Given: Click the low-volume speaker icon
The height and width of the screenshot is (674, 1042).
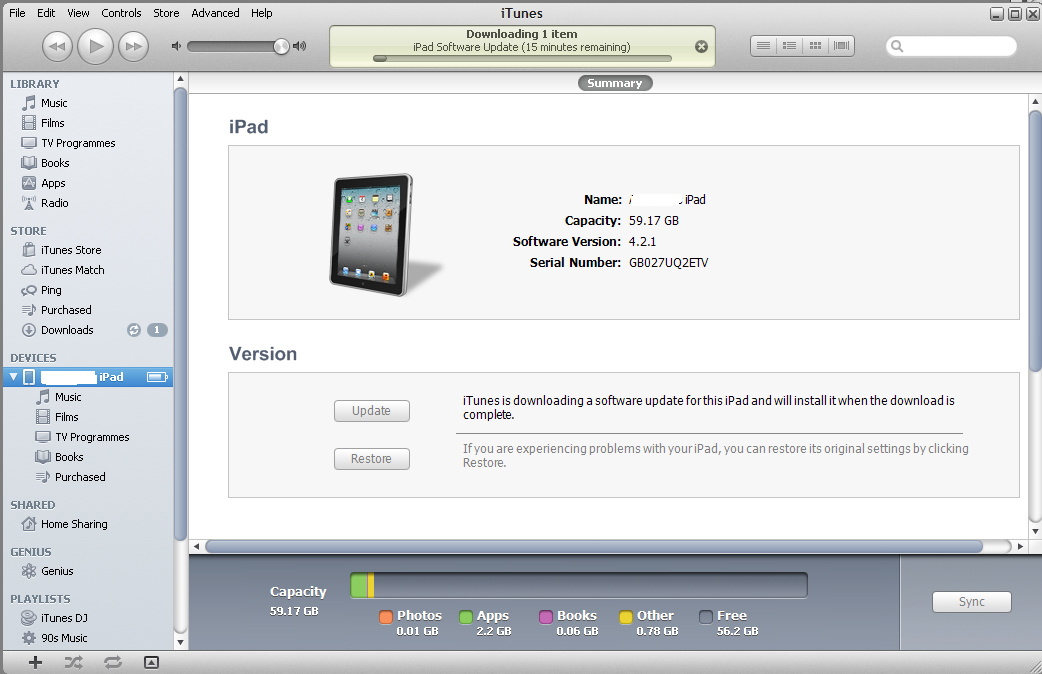Looking at the screenshot, I should pyautogui.click(x=176, y=46).
